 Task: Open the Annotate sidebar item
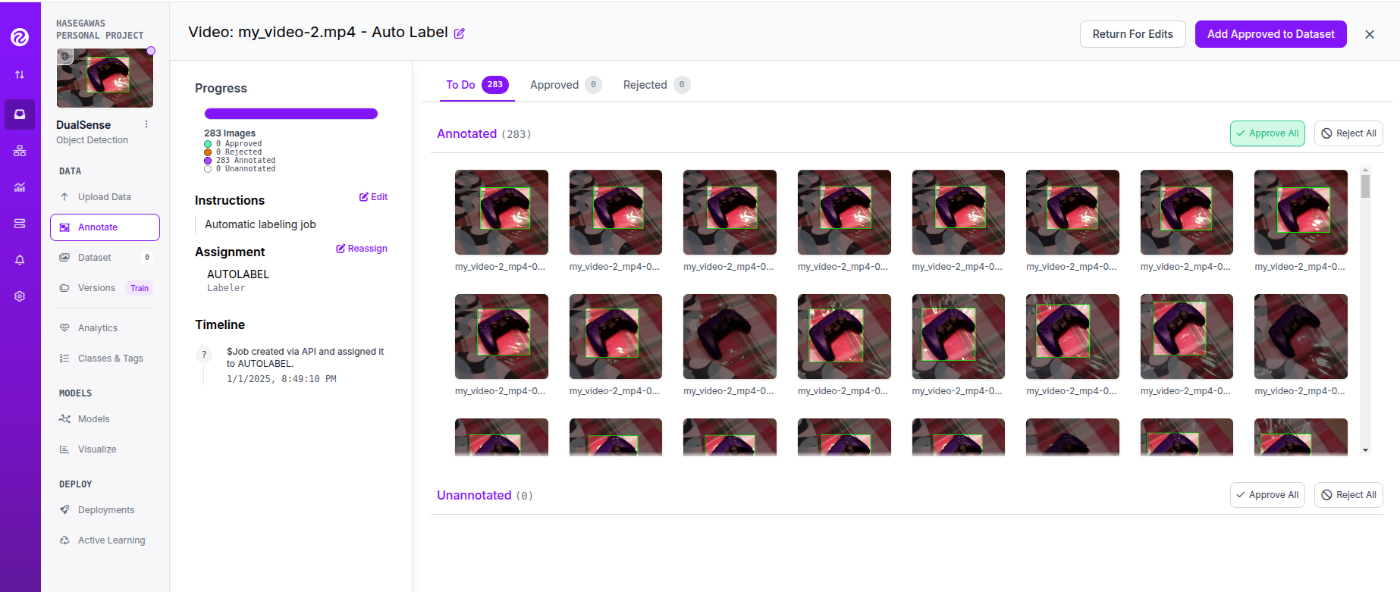[105, 227]
